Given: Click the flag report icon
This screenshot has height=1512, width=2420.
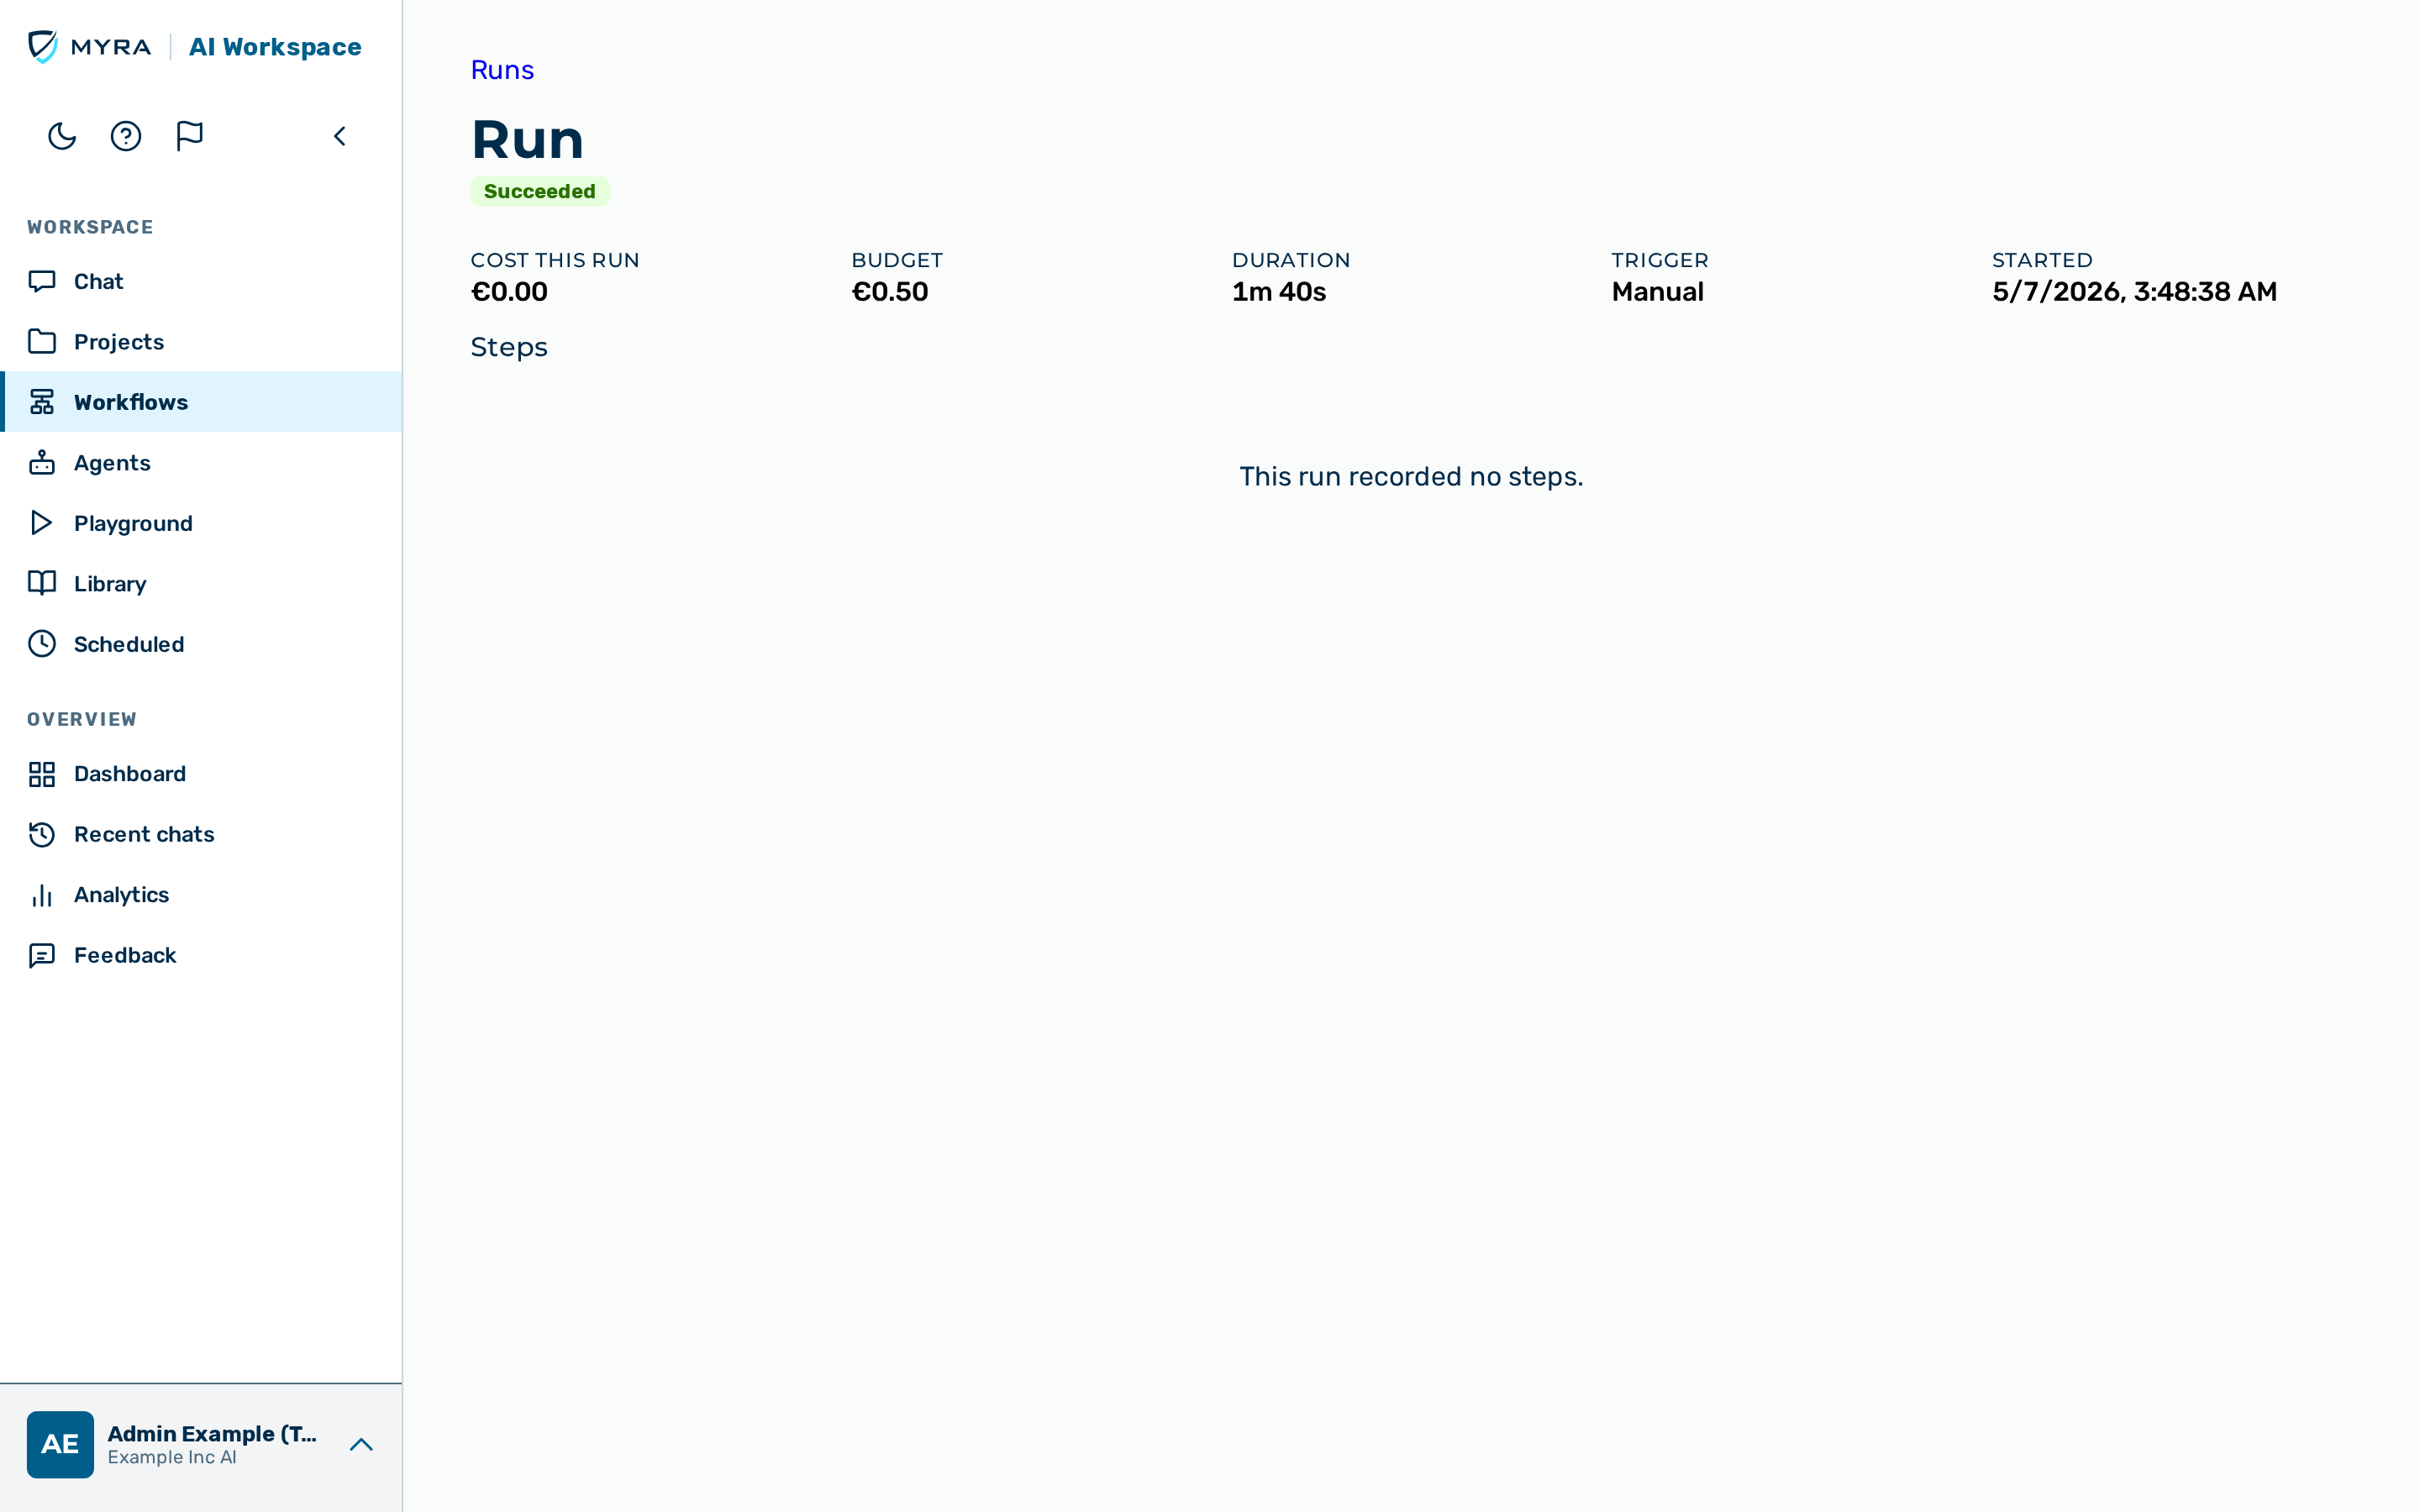Looking at the screenshot, I should pyautogui.click(x=190, y=136).
